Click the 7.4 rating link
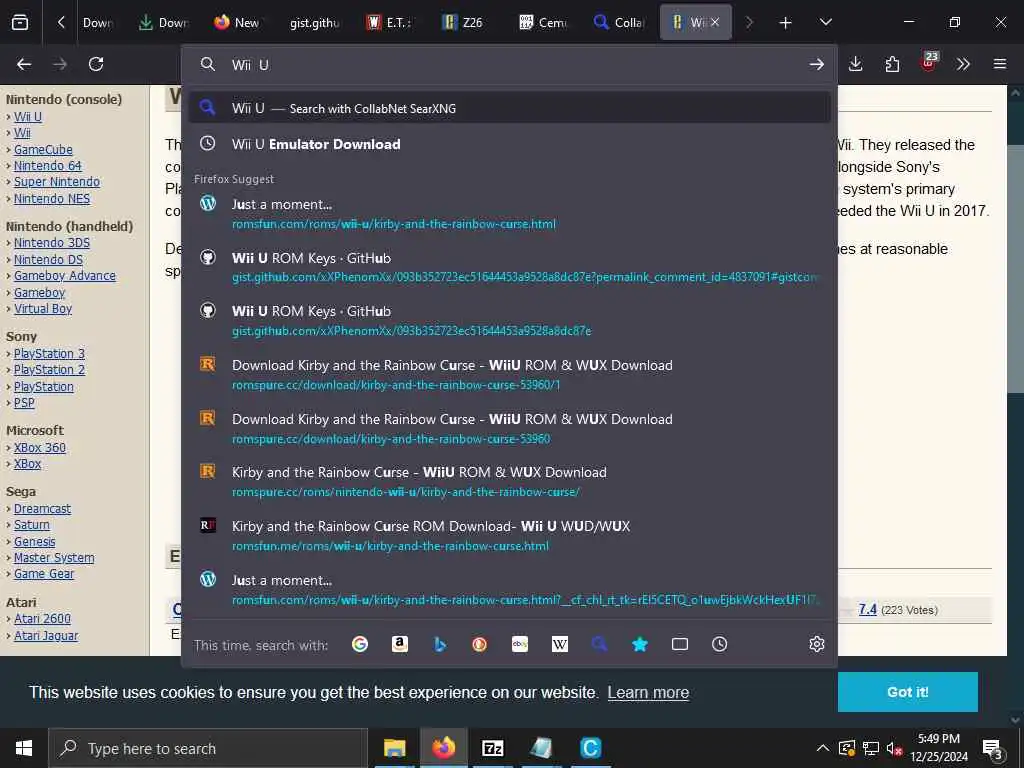Image resolution: width=1024 pixels, height=768 pixels. (867, 609)
